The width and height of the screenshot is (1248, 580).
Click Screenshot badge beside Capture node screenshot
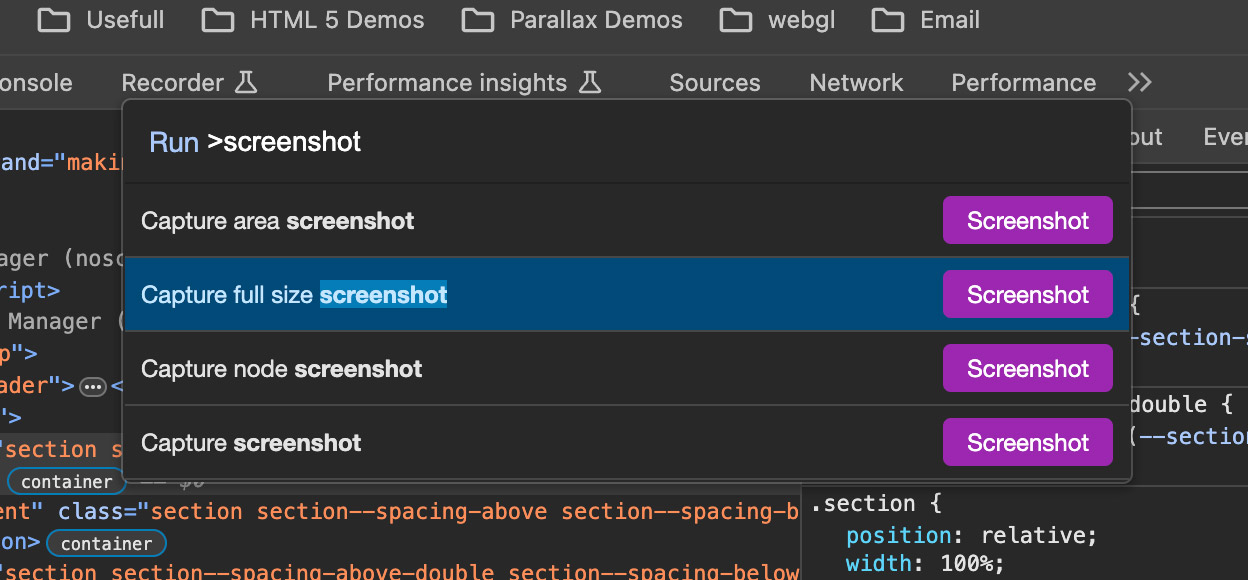[x=1028, y=368]
